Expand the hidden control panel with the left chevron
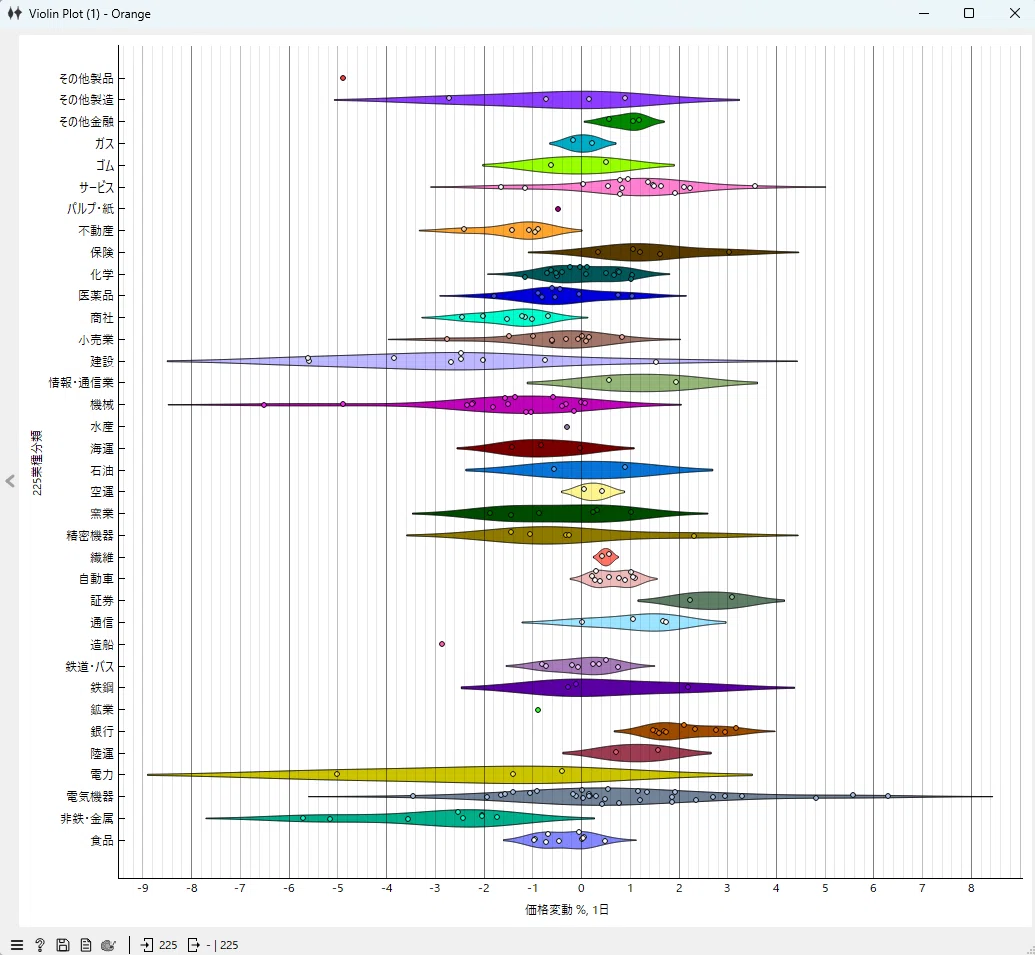 (x=10, y=481)
